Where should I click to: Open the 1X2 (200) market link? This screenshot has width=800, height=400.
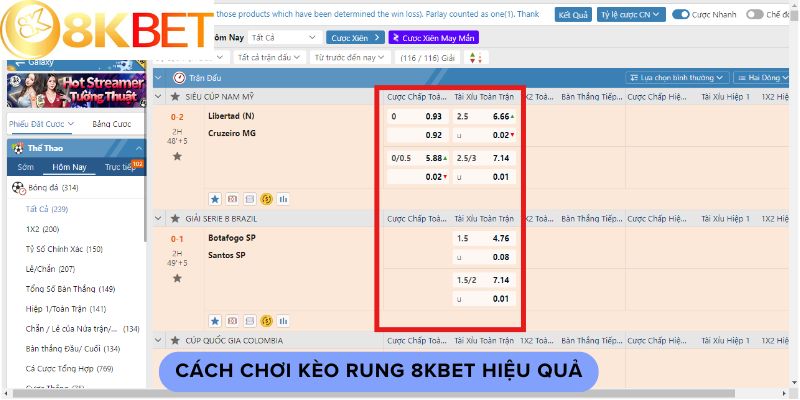tap(42, 229)
